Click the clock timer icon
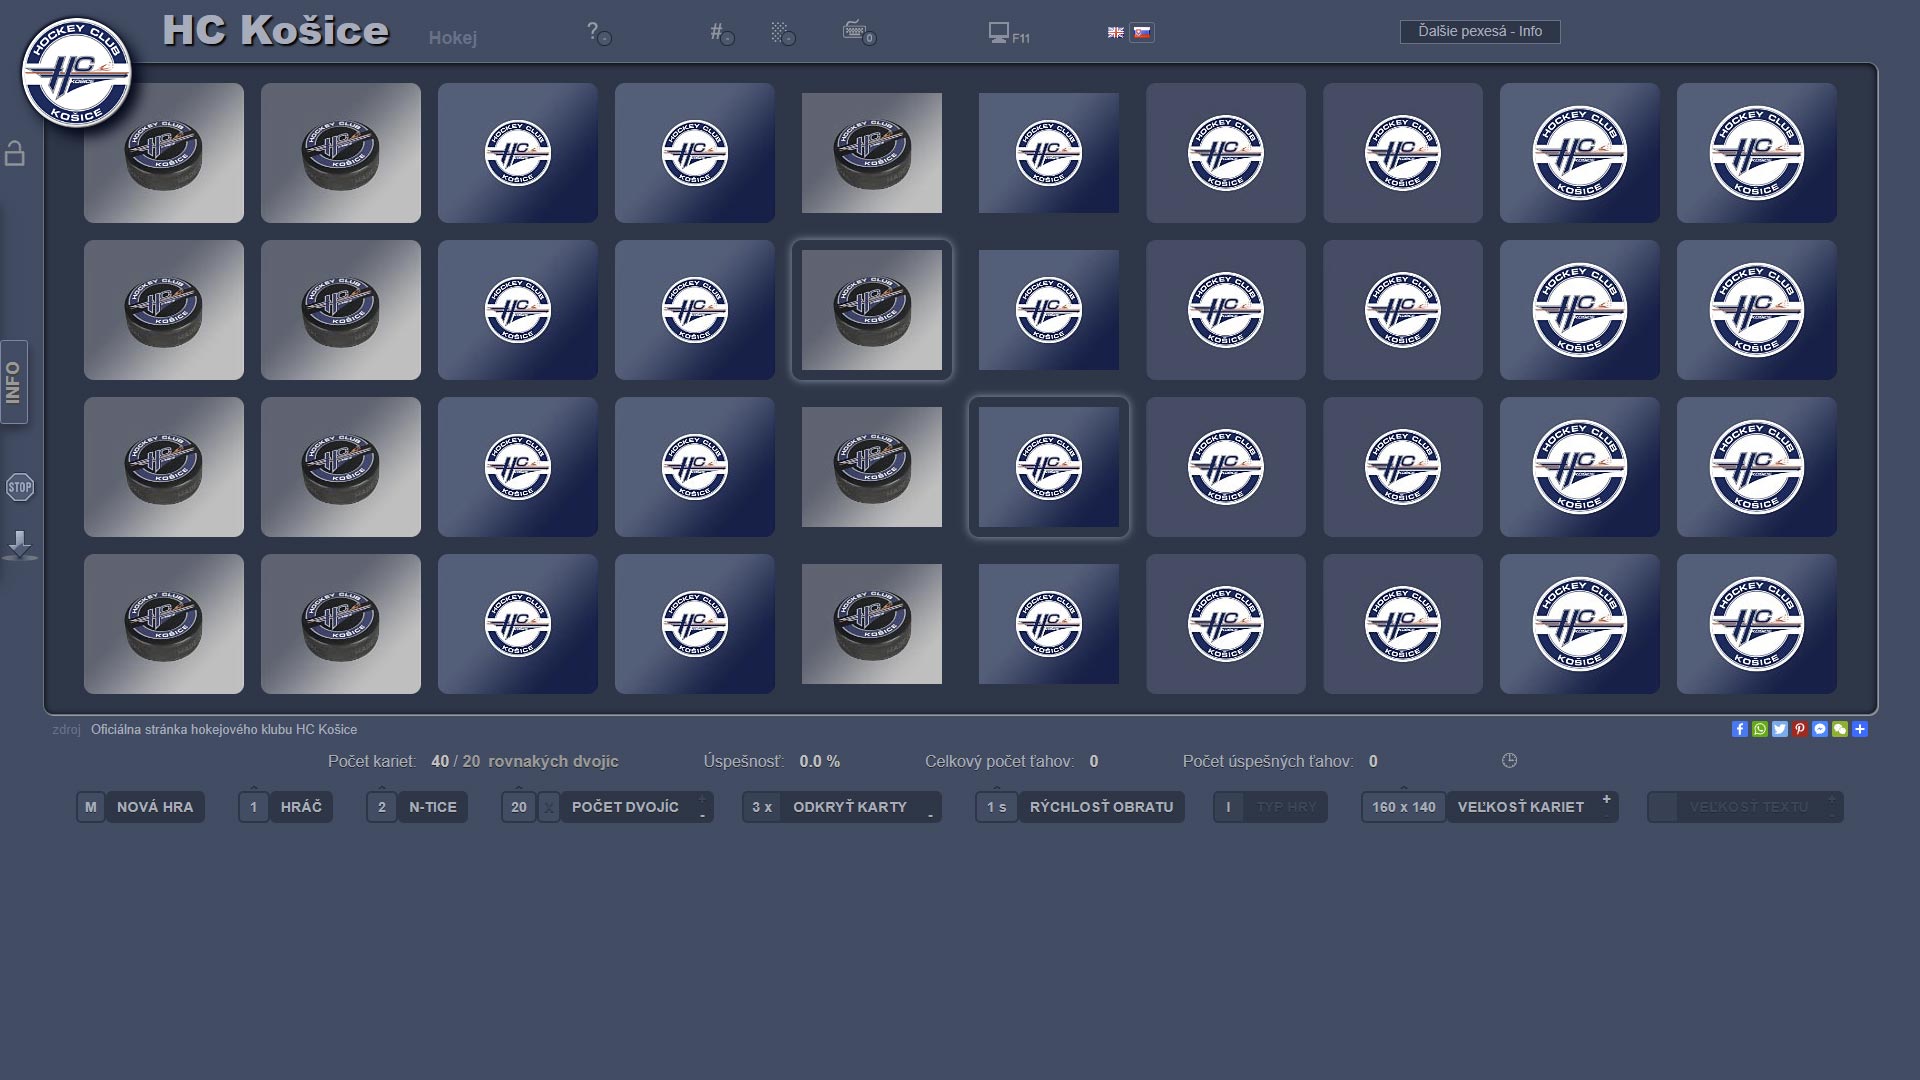Viewport: 1920px width, 1080px height. [x=1510, y=761]
